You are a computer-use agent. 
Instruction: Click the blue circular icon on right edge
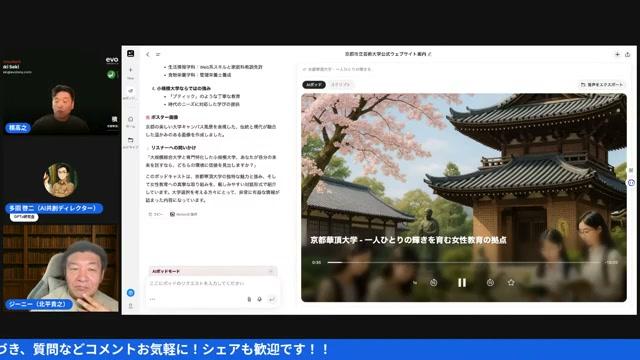point(631,182)
